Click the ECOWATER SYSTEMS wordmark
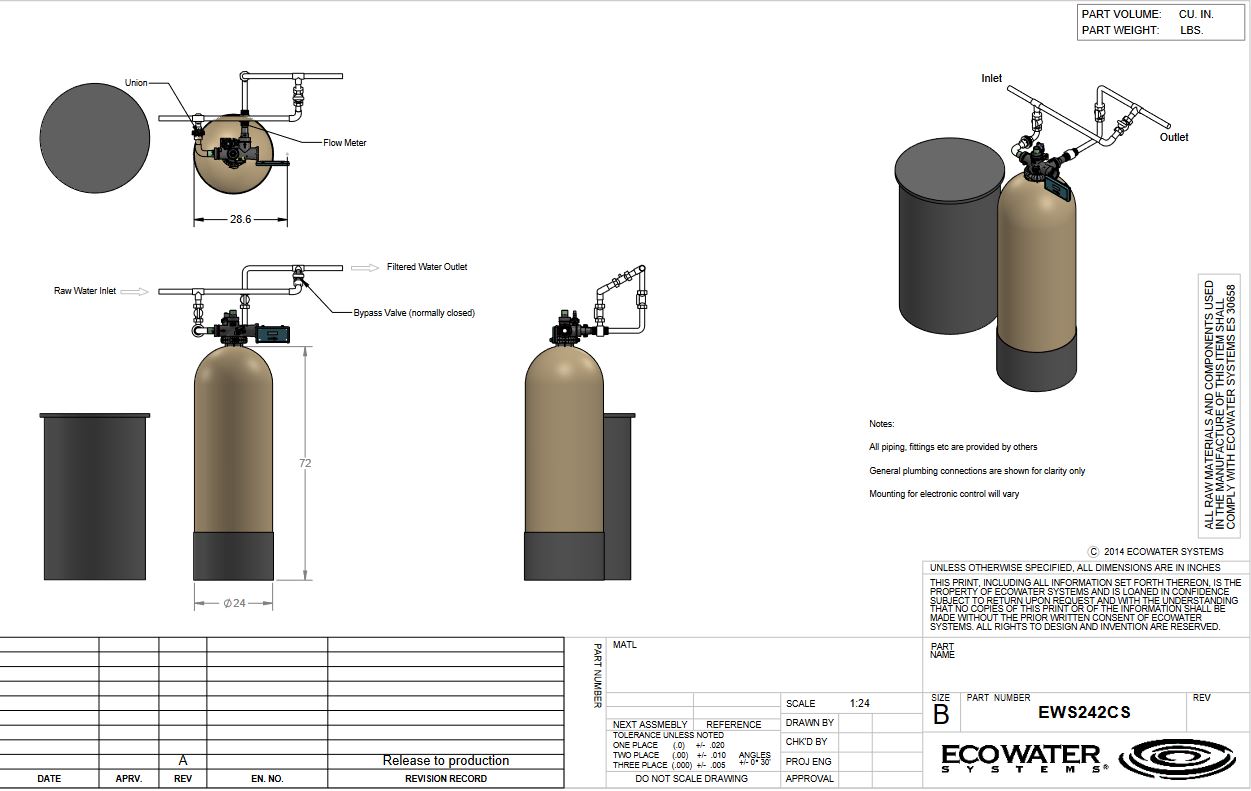The height and width of the screenshot is (791, 1251). pos(1023,759)
